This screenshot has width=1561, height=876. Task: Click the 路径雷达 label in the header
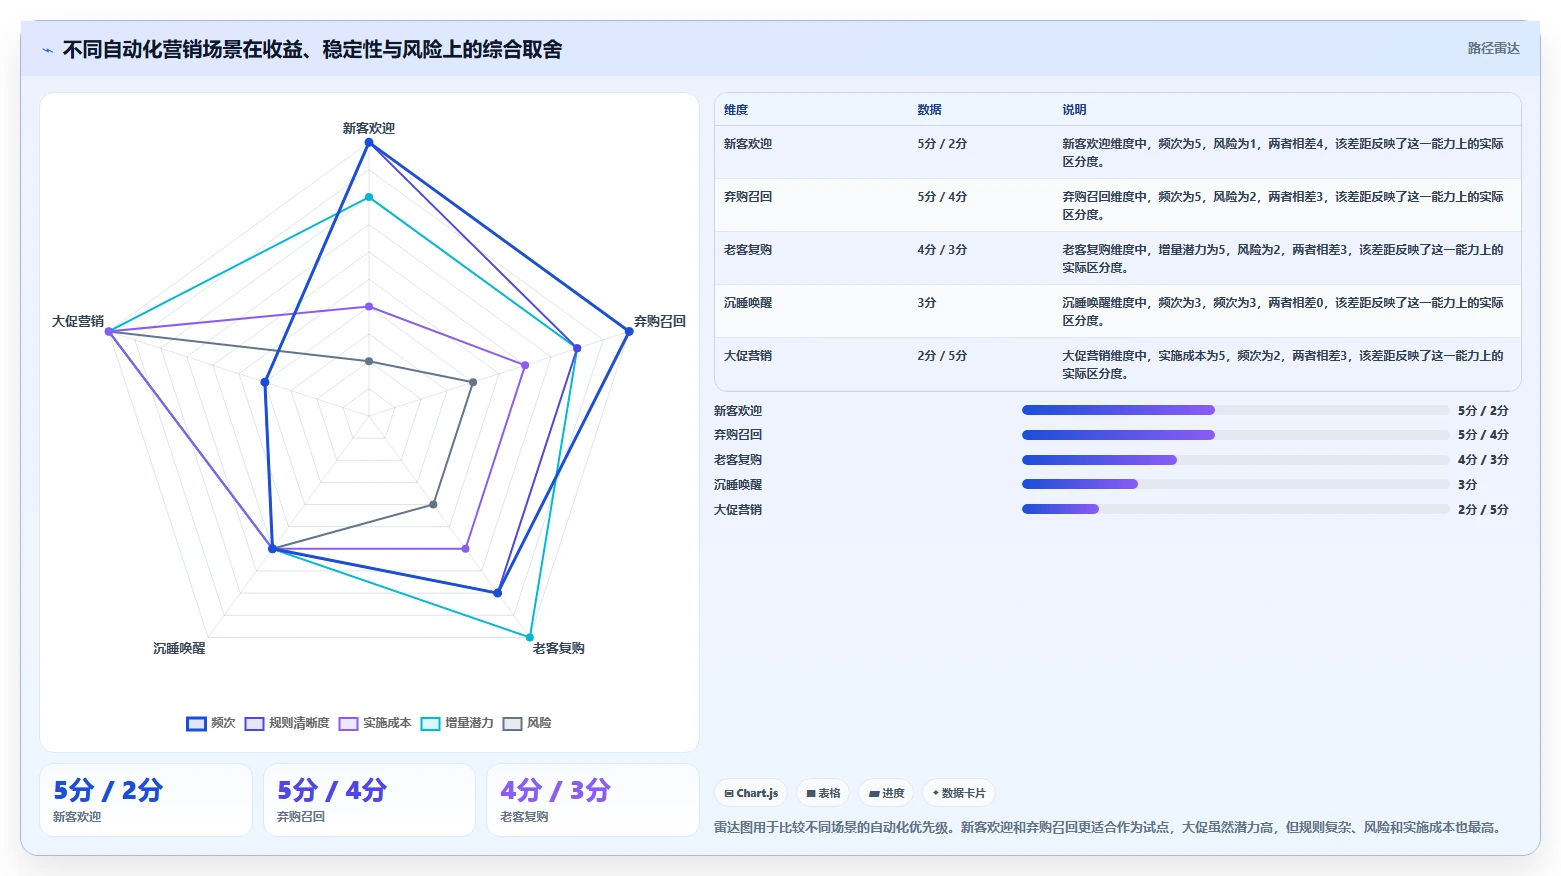coord(1493,48)
